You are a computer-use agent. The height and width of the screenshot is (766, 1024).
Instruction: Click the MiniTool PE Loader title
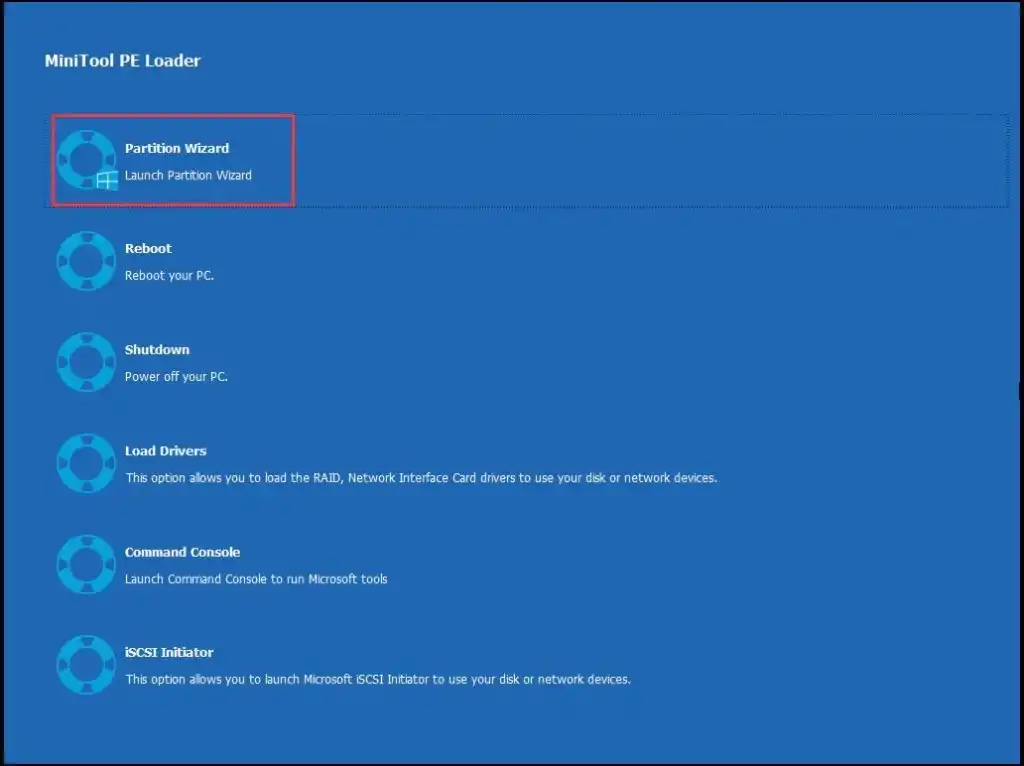click(x=123, y=61)
